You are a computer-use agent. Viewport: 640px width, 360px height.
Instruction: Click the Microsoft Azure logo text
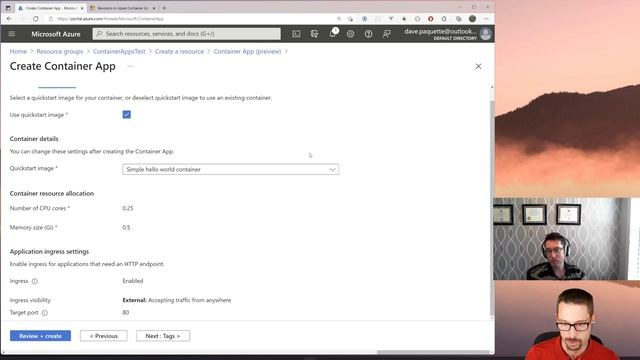[x=56, y=34]
